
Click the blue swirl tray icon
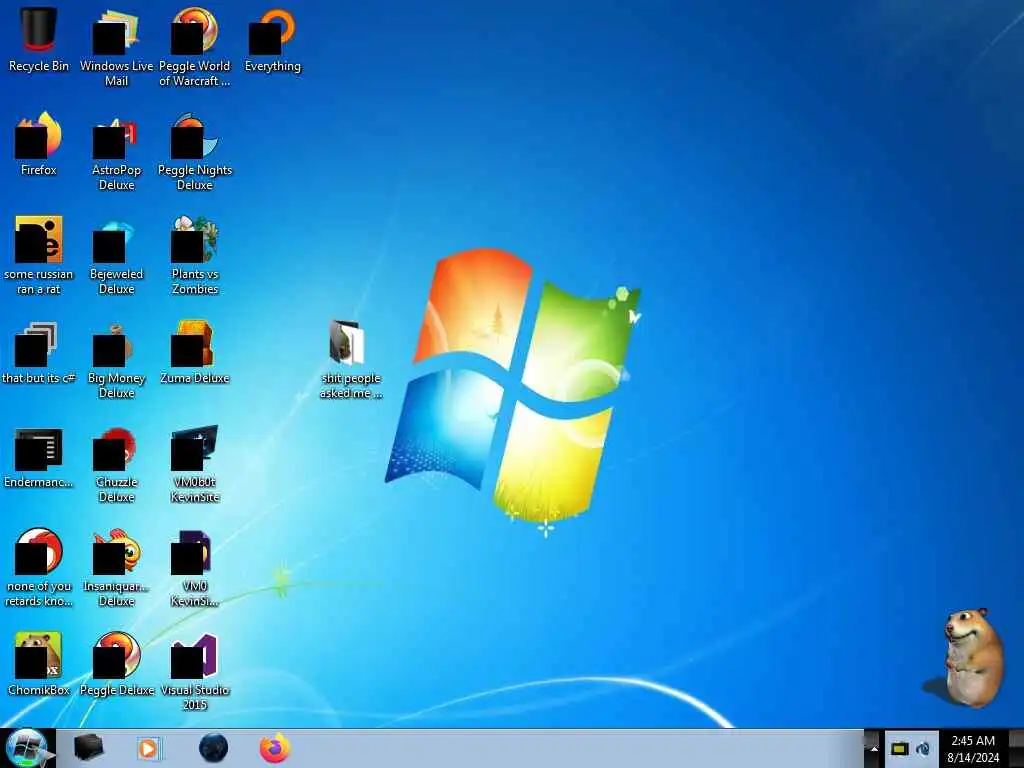tap(923, 749)
